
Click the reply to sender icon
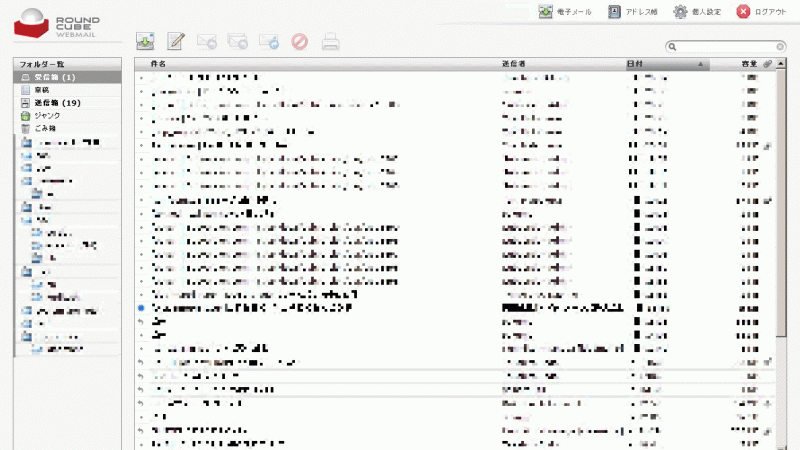pyautogui.click(x=207, y=41)
